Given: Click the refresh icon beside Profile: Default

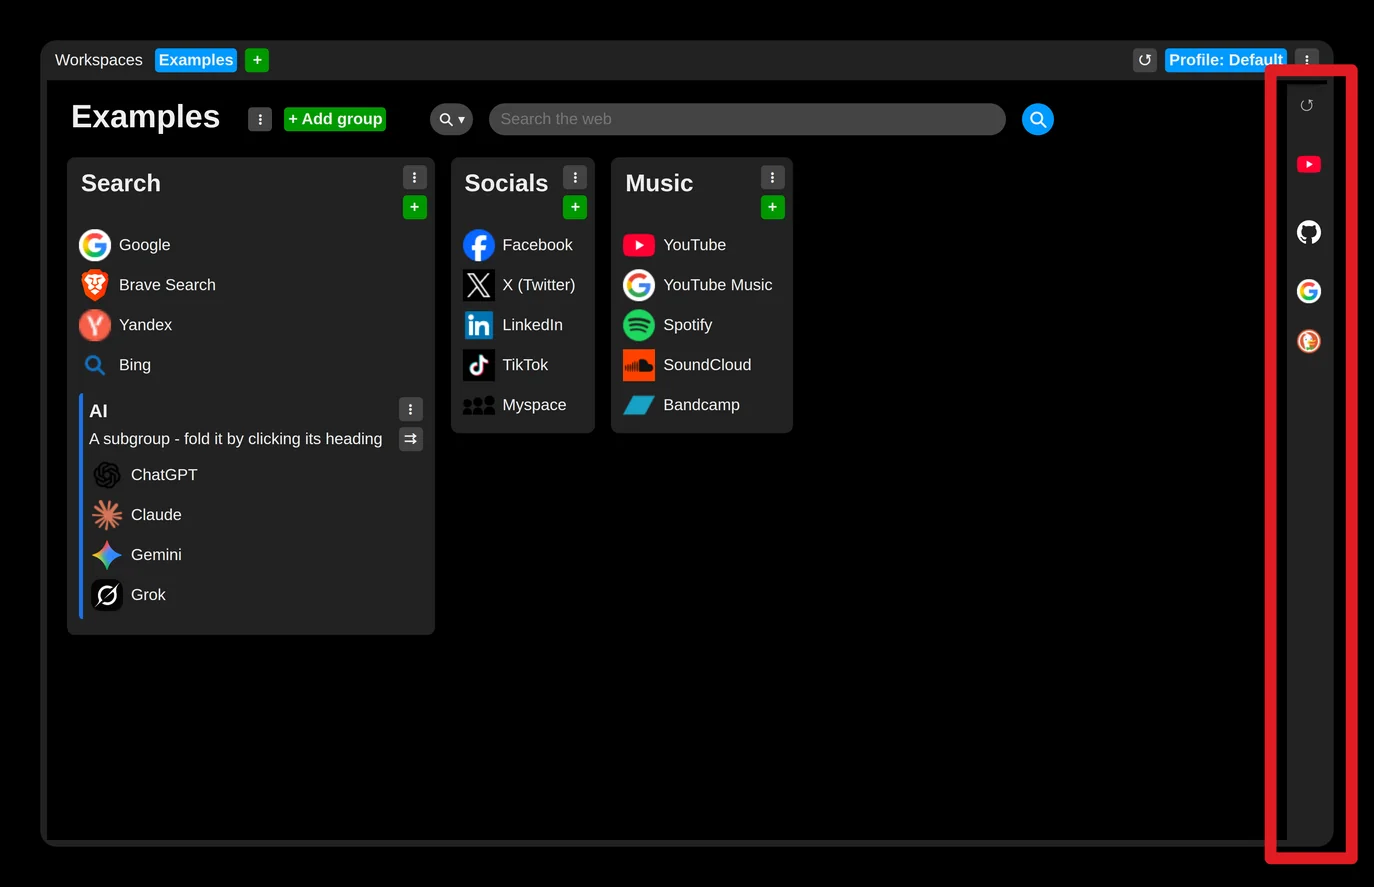Looking at the screenshot, I should pos(1145,60).
